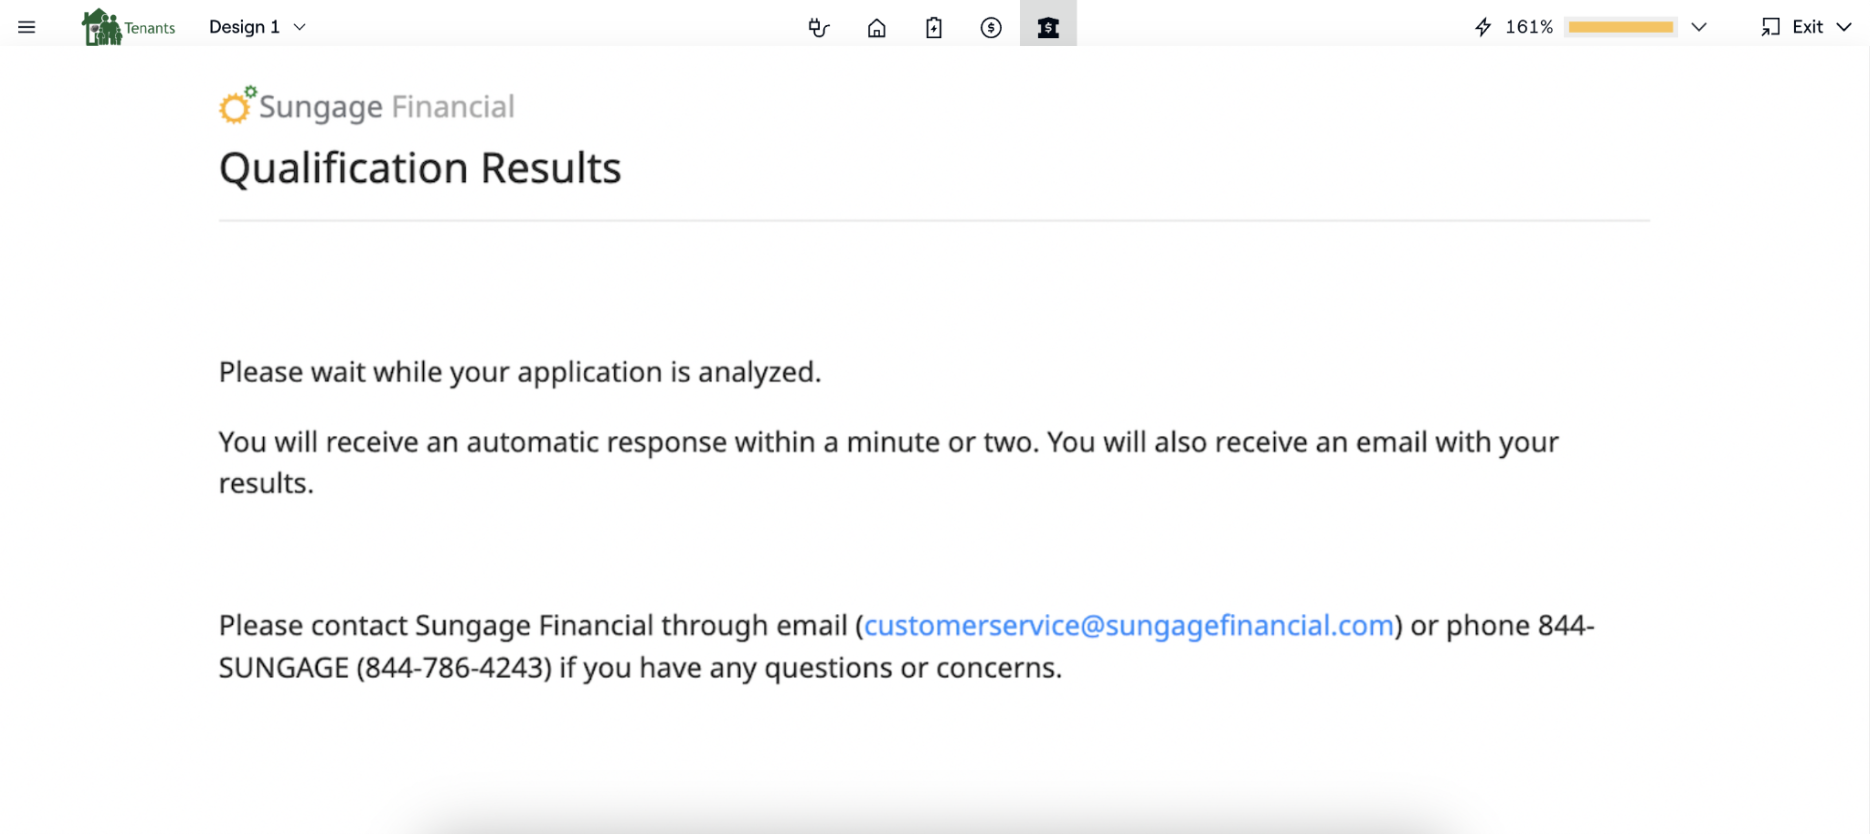The height and width of the screenshot is (834, 1870).
Task: Click the Tenants house logo
Action: [x=102, y=27]
